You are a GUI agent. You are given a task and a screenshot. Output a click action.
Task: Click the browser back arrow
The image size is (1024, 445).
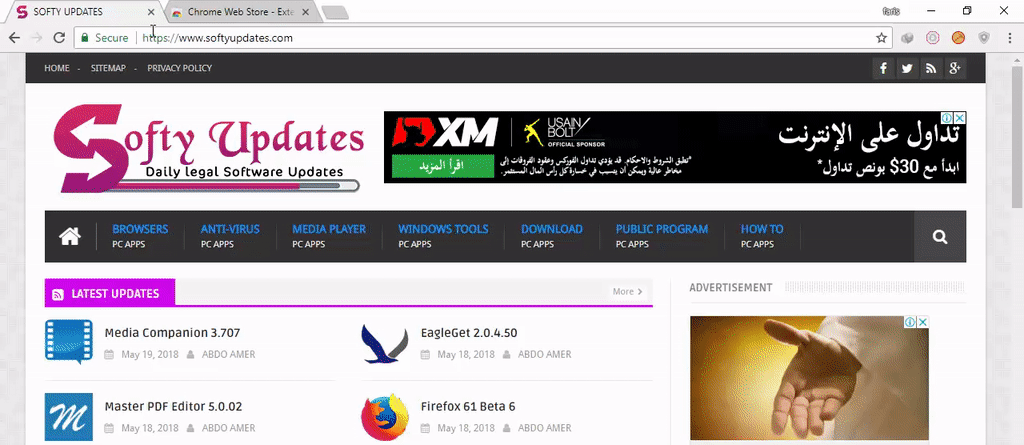[x=14, y=38]
